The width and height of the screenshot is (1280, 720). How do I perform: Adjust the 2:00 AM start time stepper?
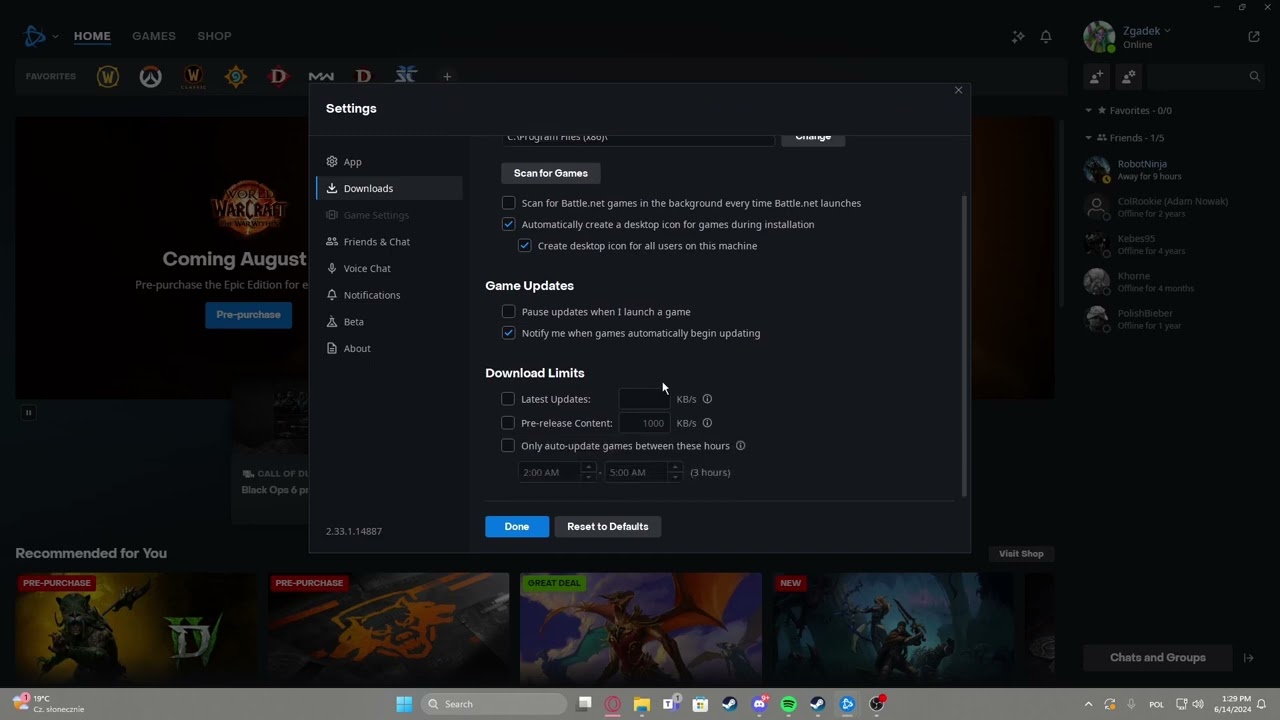588,472
